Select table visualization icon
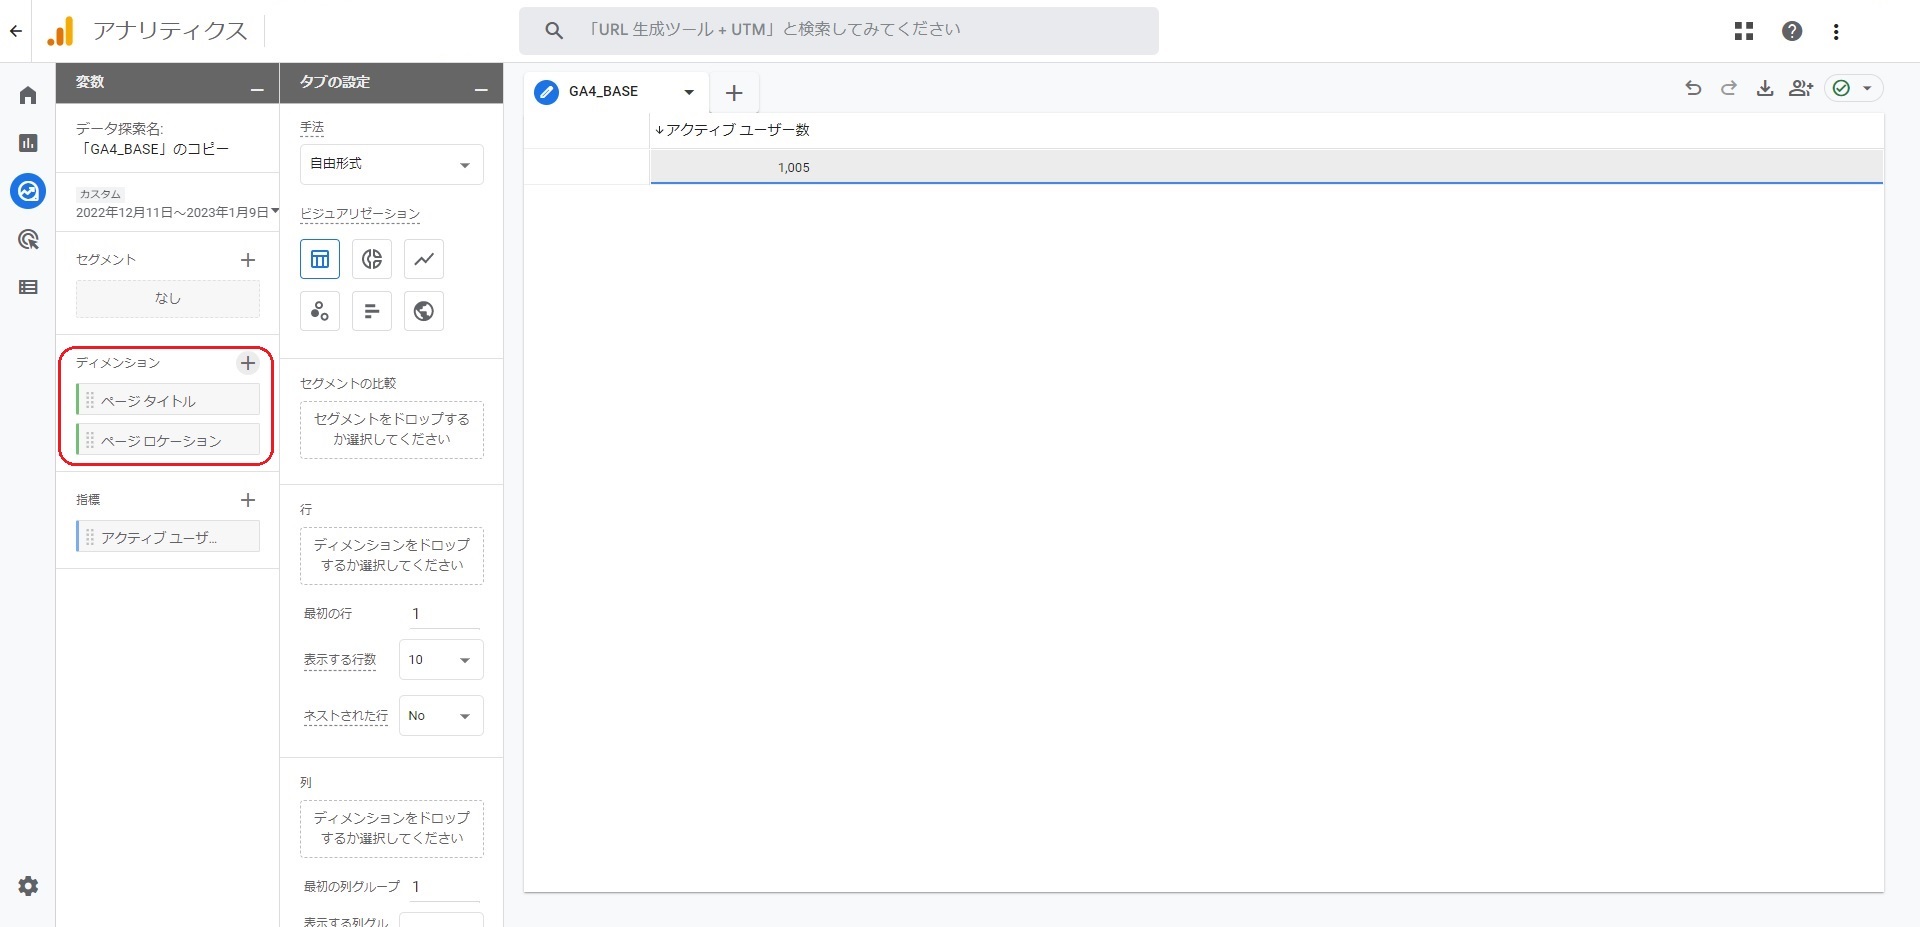1920x927 pixels. click(320, 259)
